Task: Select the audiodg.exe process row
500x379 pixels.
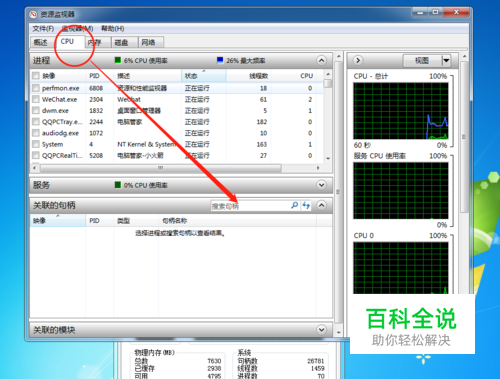Action: (177, 133)
